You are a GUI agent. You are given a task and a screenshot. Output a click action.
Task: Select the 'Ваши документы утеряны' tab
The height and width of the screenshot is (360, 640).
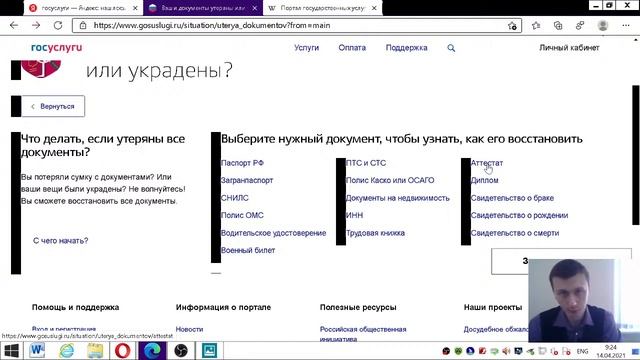203,8
